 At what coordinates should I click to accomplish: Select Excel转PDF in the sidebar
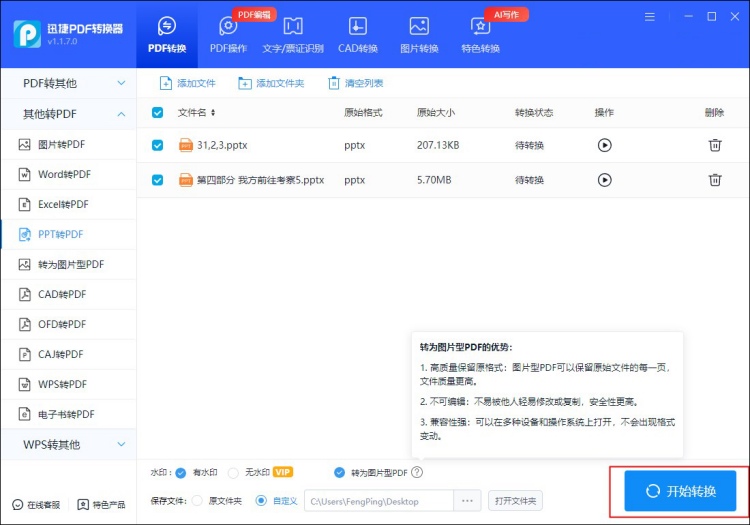click(68, 205)
